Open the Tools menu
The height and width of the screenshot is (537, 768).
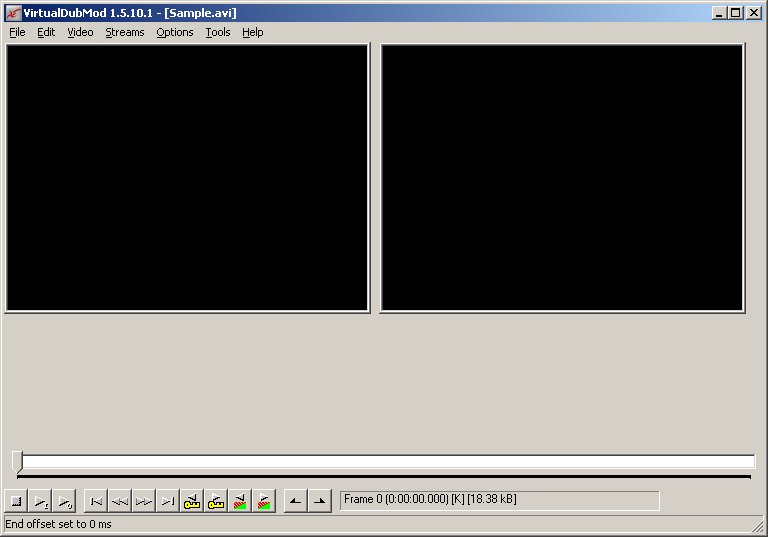pos(218,32)
